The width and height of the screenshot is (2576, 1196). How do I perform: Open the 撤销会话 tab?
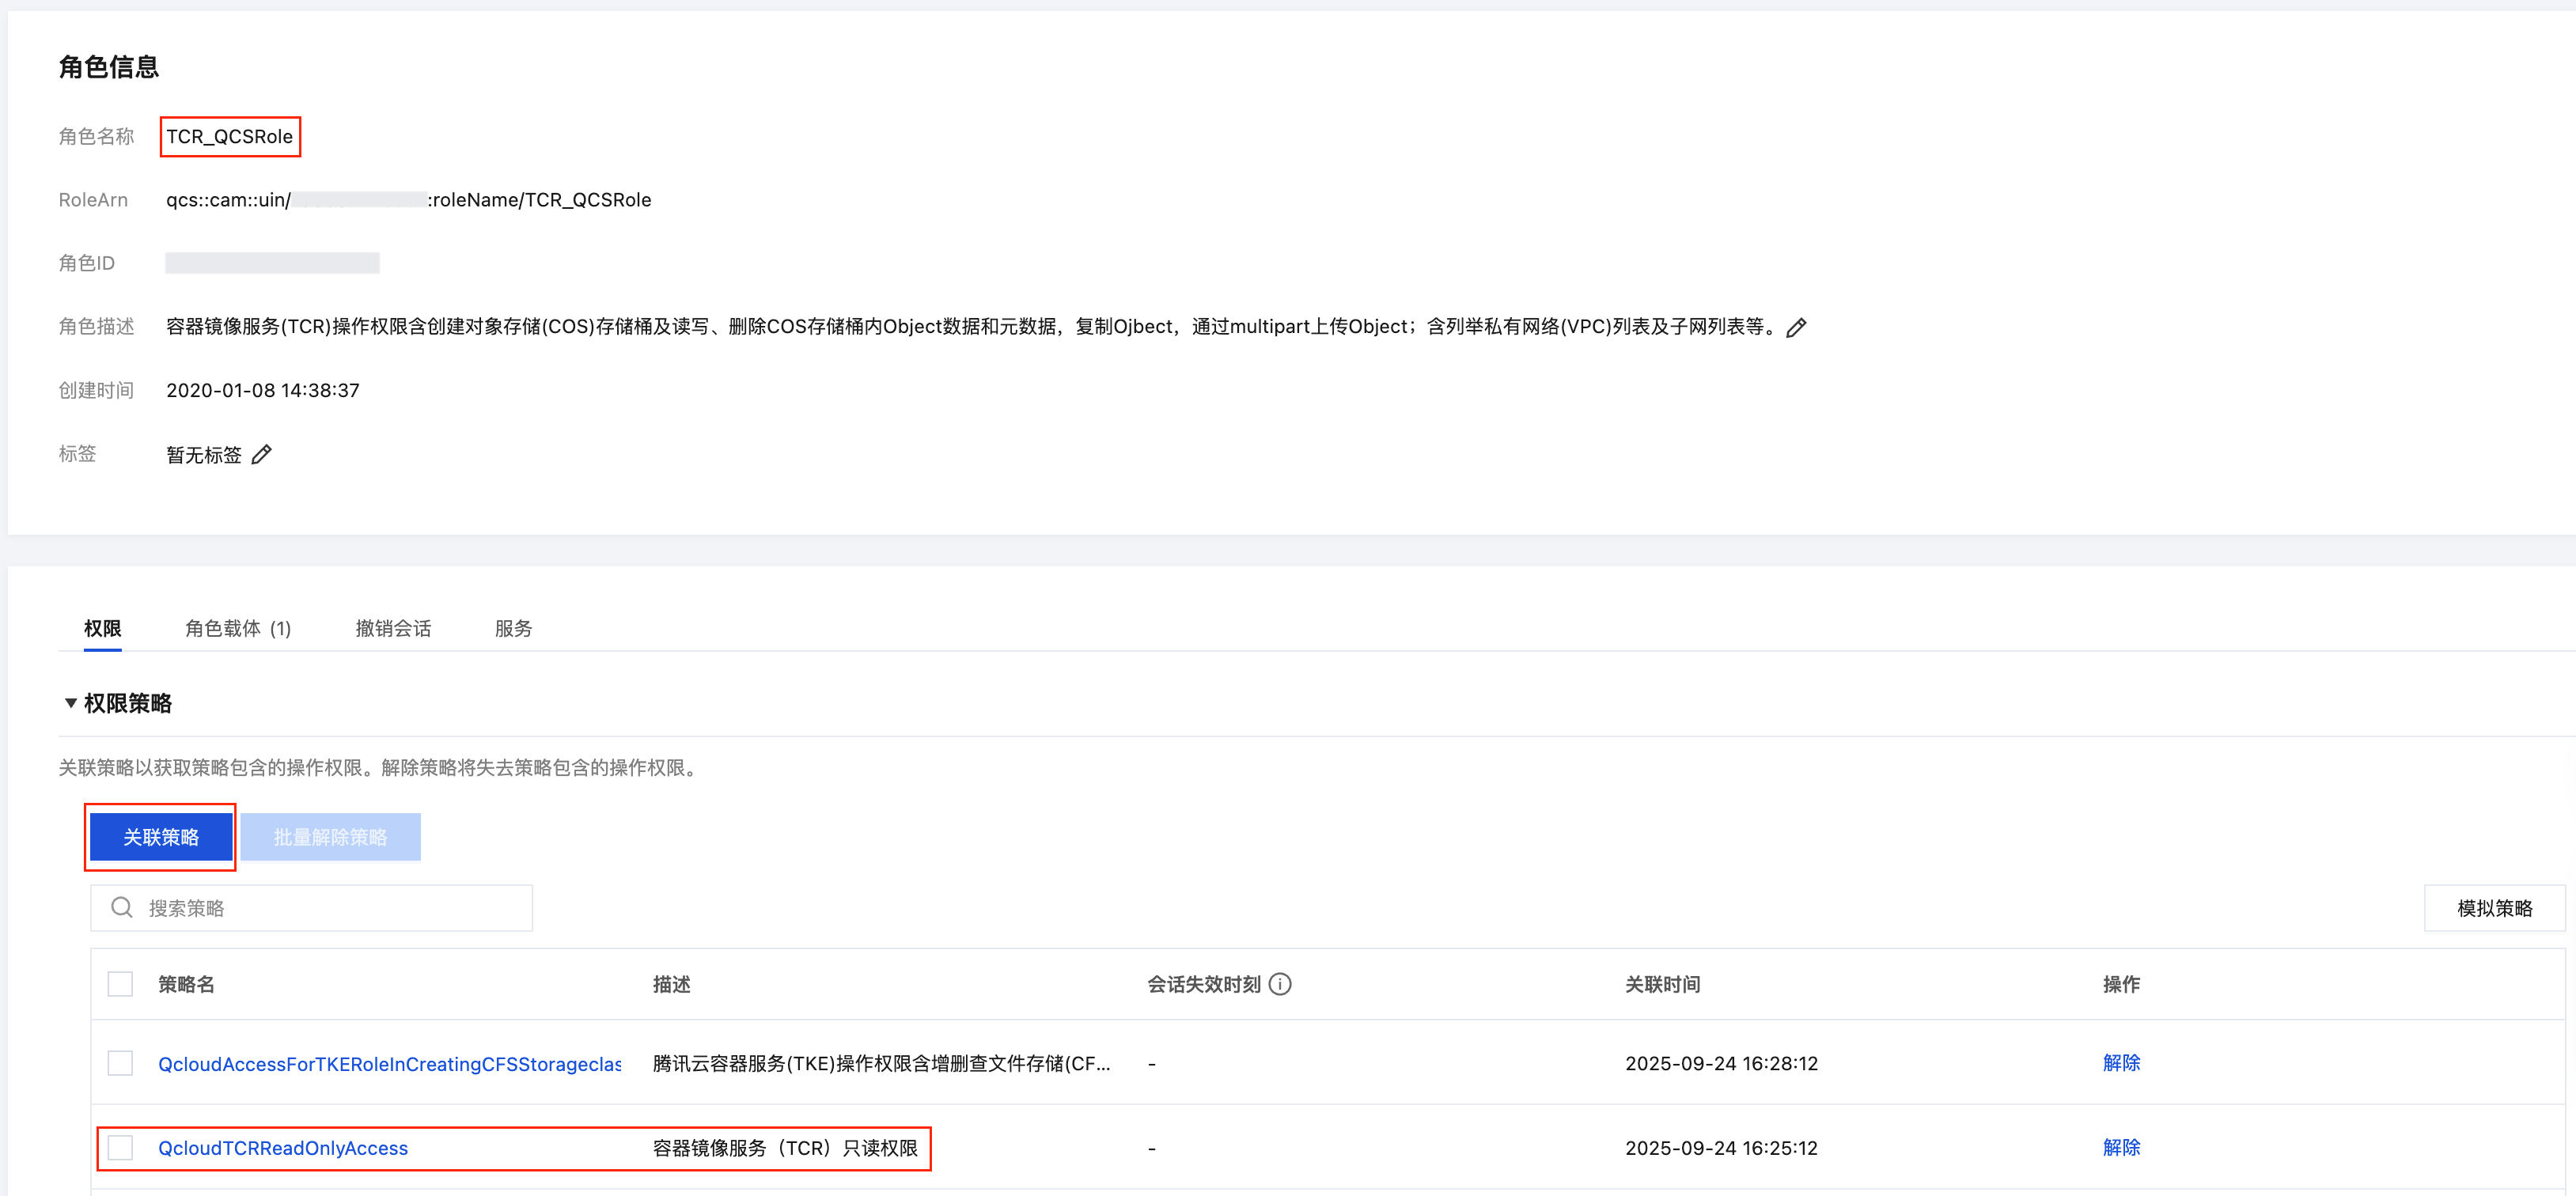(393, 628)
